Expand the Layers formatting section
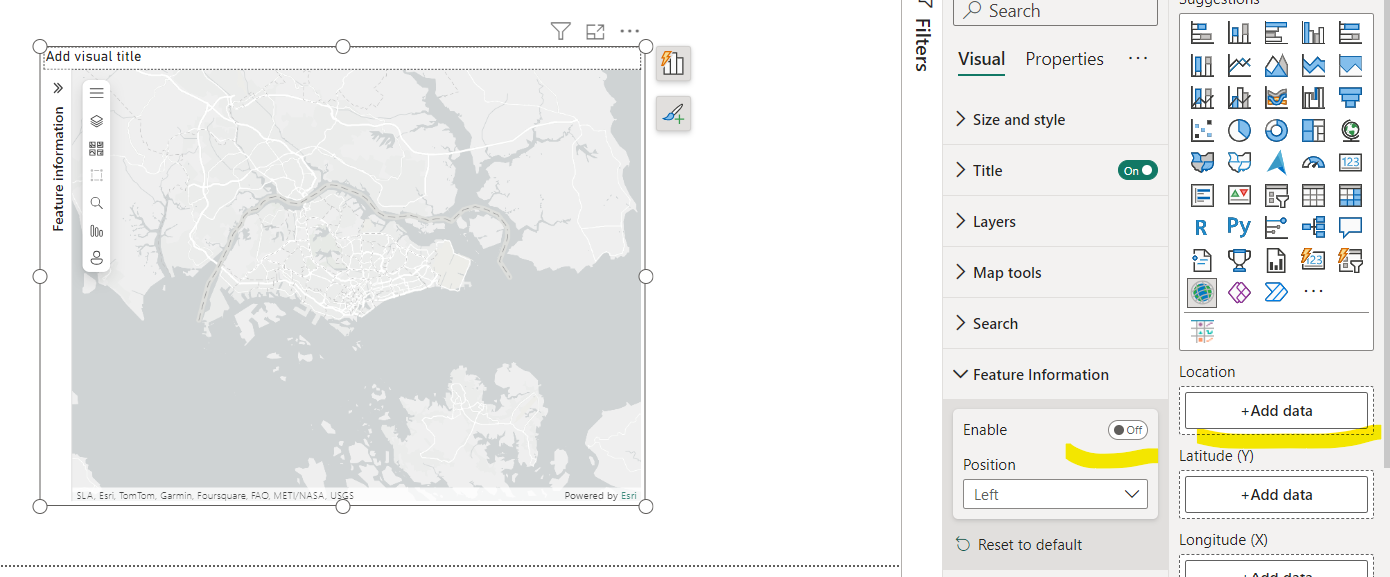The height and width of the screenshot is (577, 1390). [1055, 221]
